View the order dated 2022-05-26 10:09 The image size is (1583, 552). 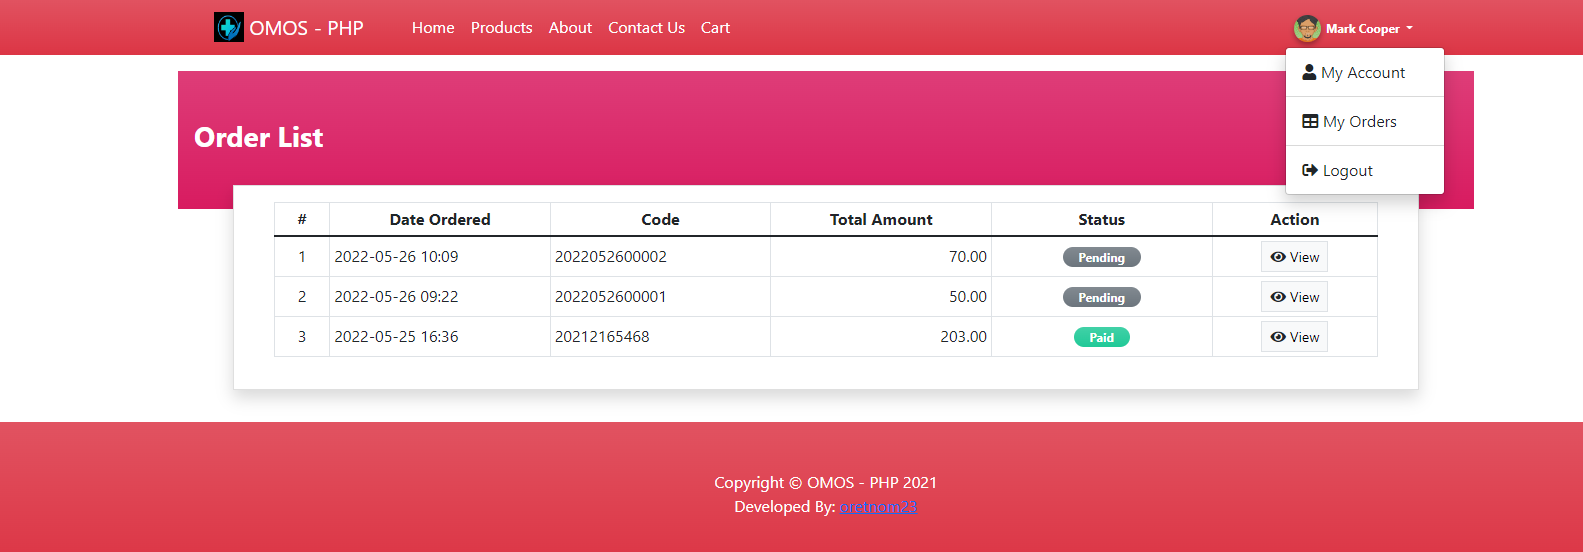point(1294,257)
